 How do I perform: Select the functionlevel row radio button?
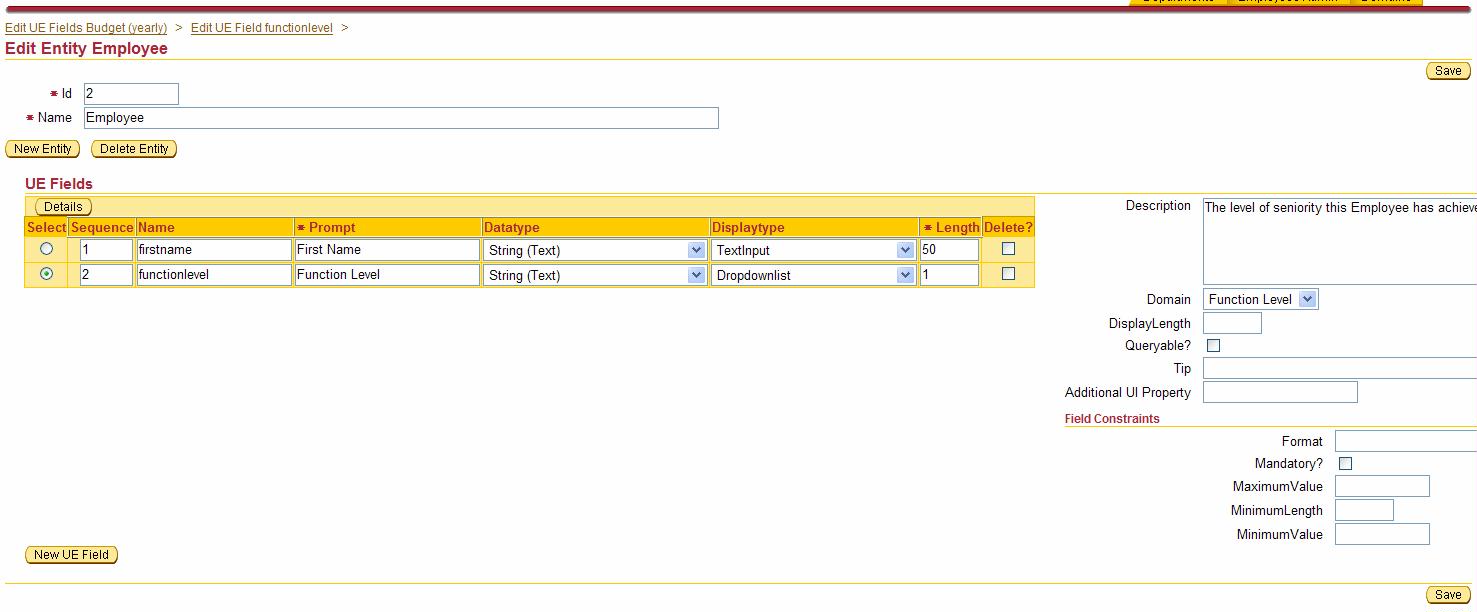click(46, 274)
